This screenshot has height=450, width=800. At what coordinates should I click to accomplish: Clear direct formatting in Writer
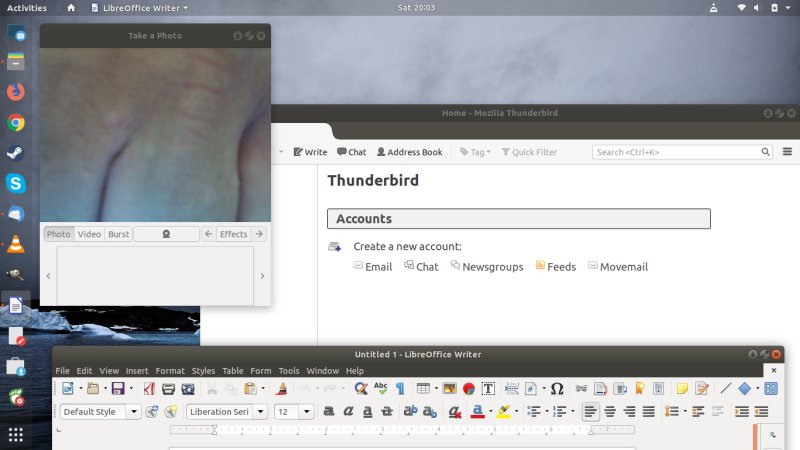tap(454, 411)
